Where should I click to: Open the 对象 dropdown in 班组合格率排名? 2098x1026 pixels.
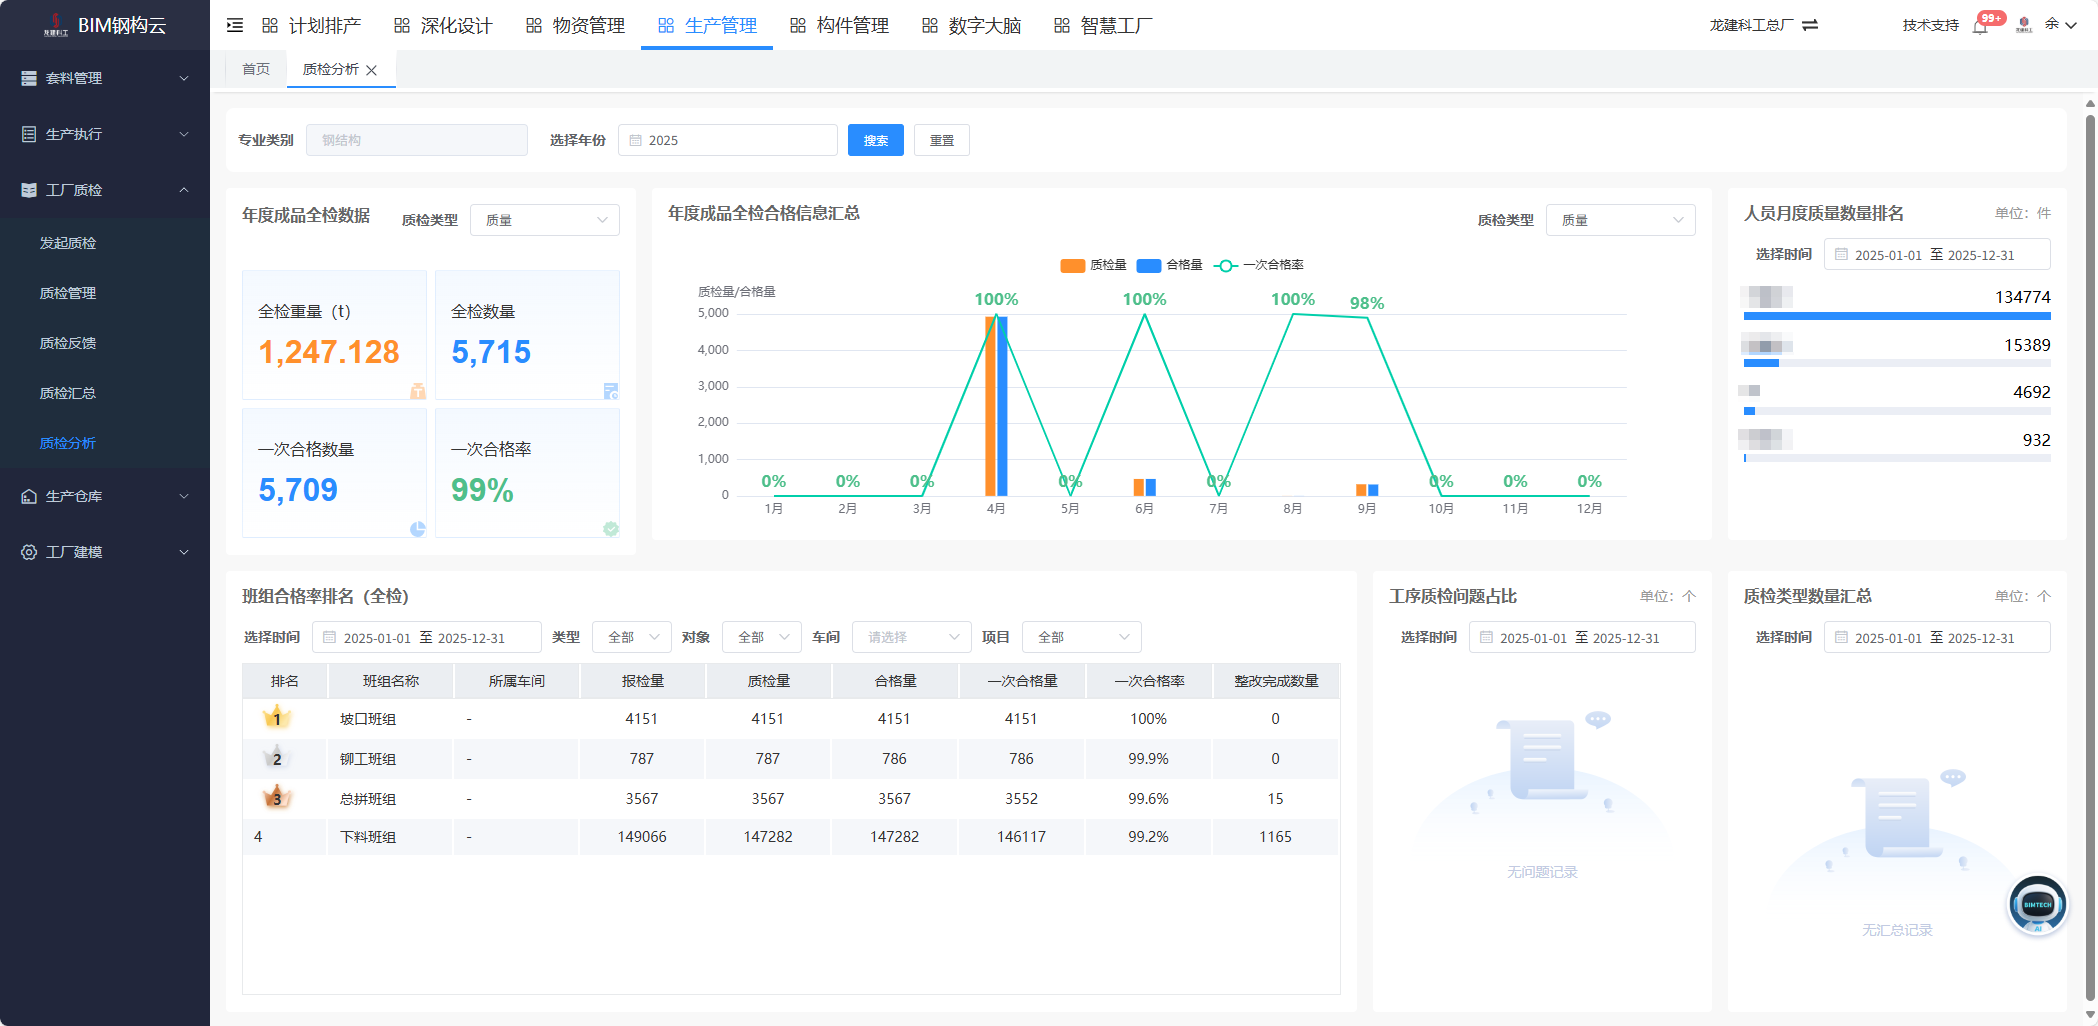pos(762,637)
